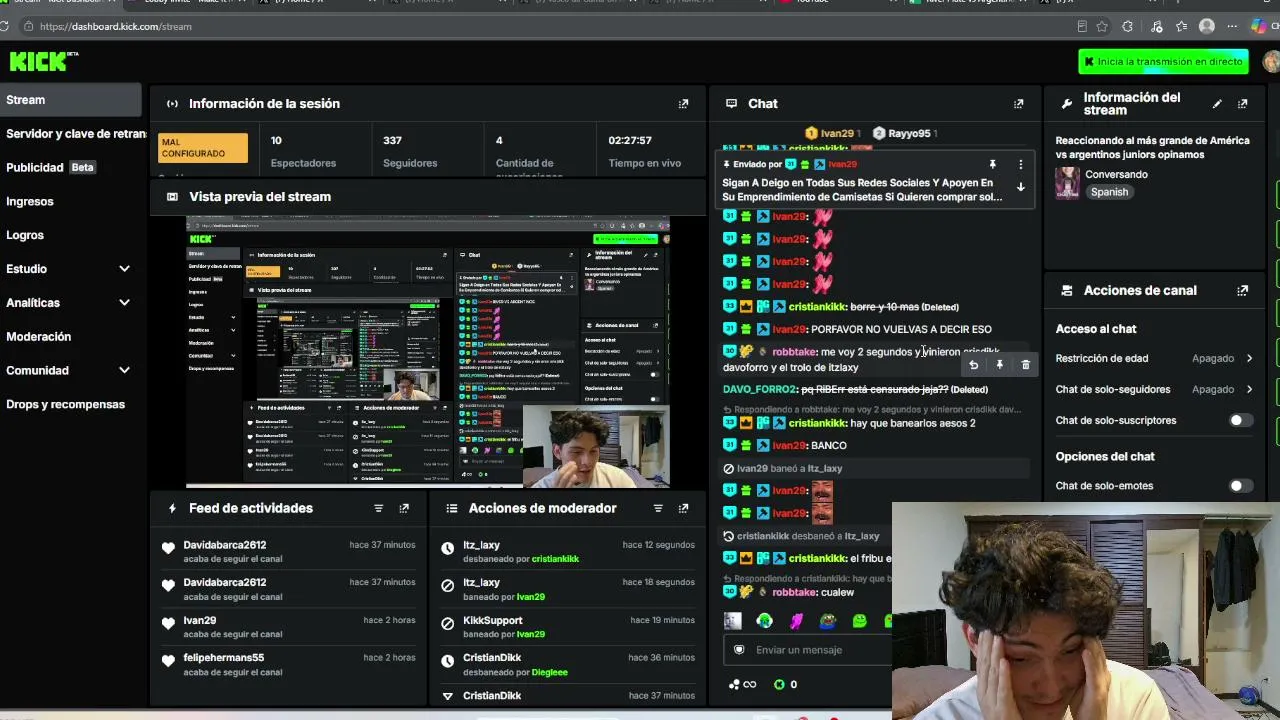The height and width of the screenshot is (720, 1280).
Task: Click DAVO_FORRO2 username in chat
Action: point(760,390)
